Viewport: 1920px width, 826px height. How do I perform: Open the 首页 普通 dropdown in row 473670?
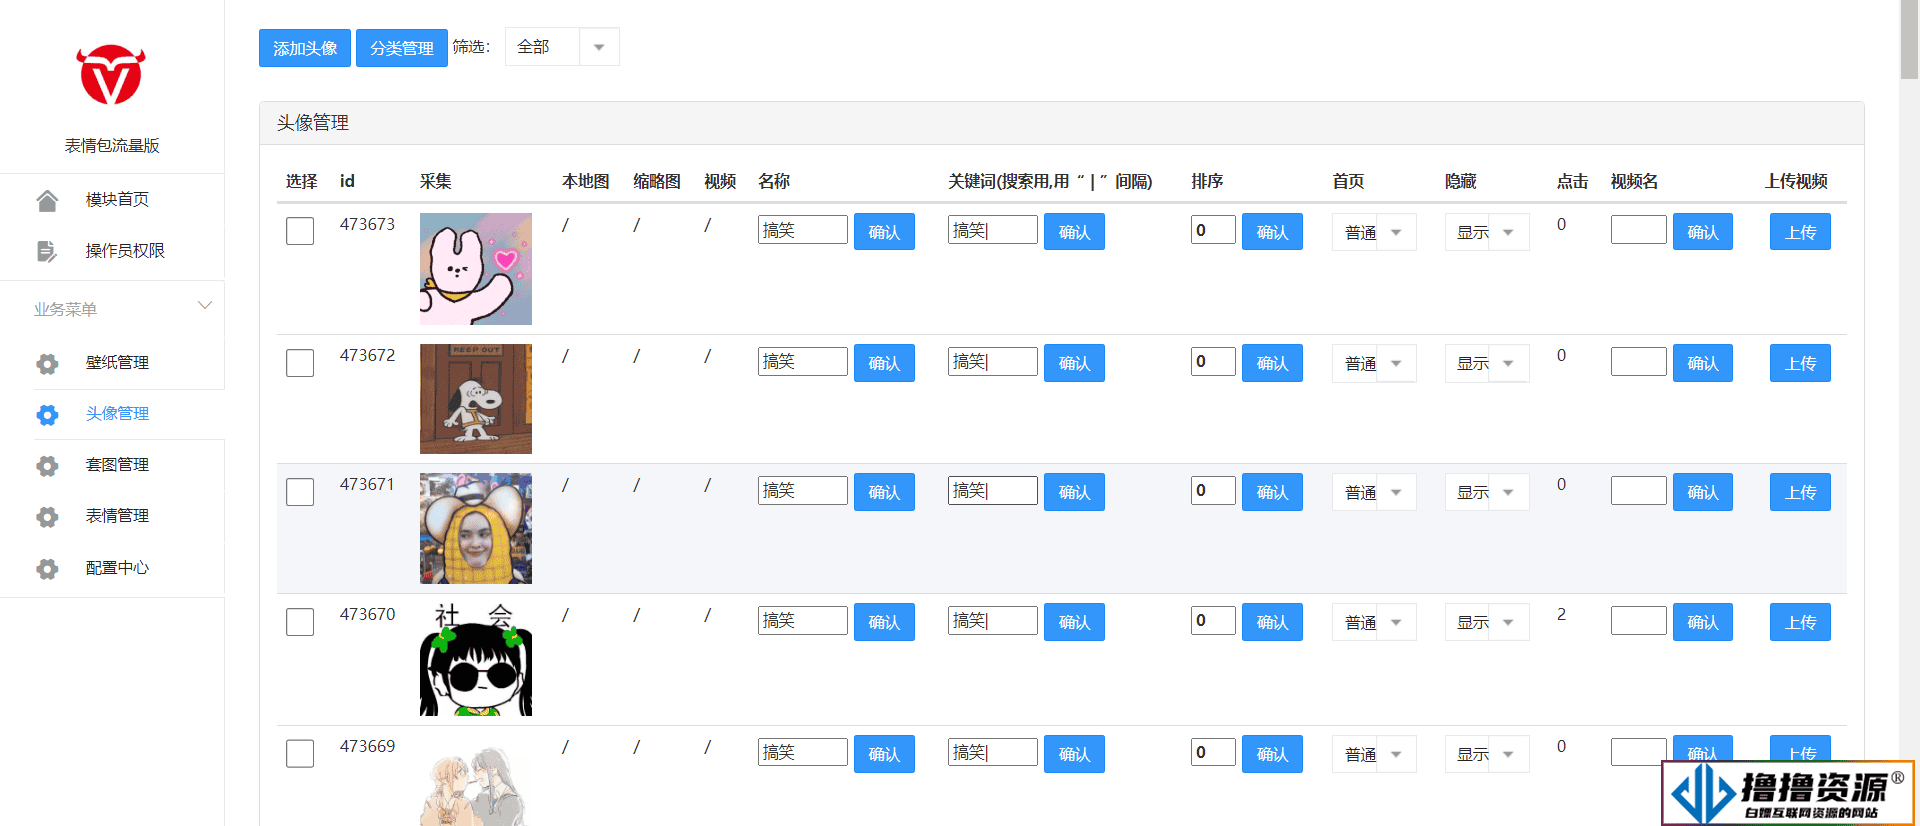coord(1374,622)
